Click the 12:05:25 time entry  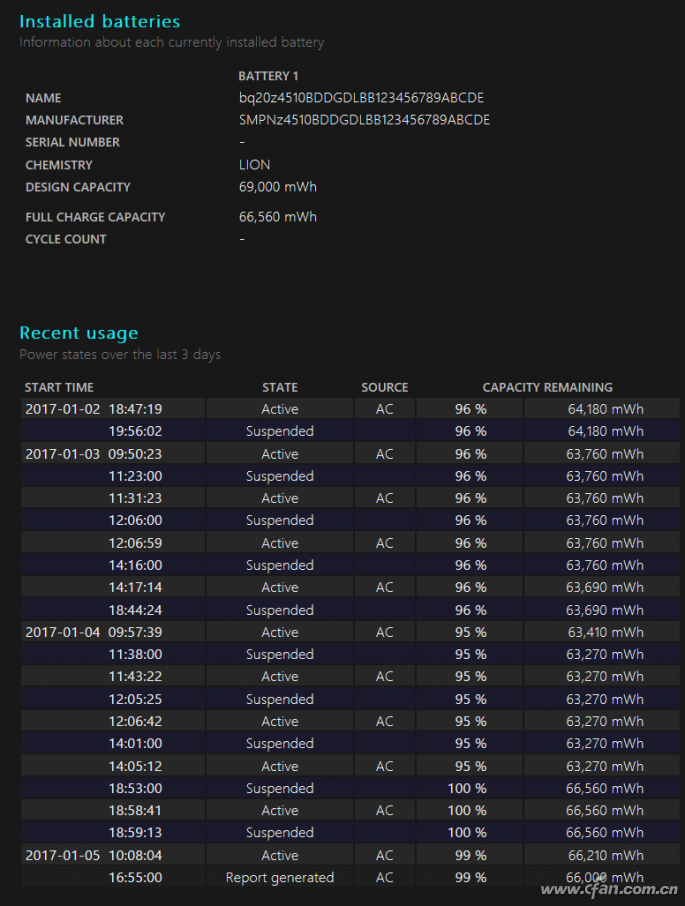click(135, 699)
